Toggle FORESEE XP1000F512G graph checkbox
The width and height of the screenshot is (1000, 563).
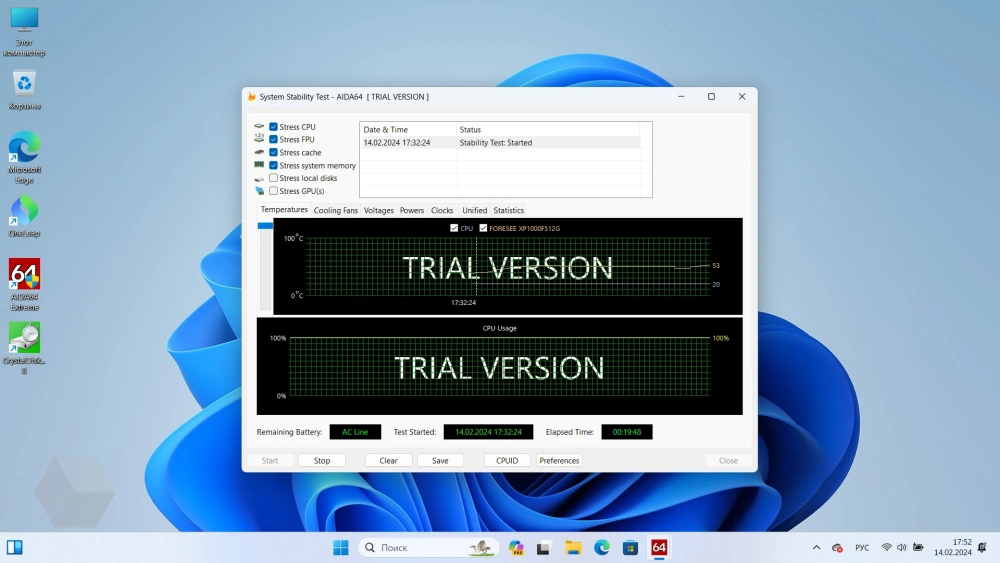click(484, 228)
